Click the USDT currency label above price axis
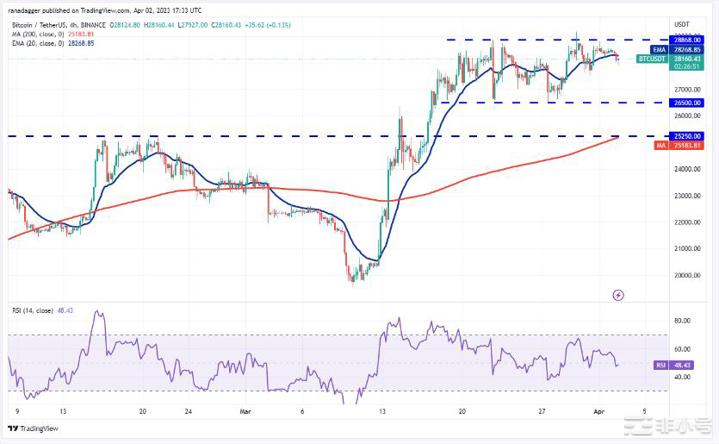Viewport: 719px width, 444px height. (683, 23)
